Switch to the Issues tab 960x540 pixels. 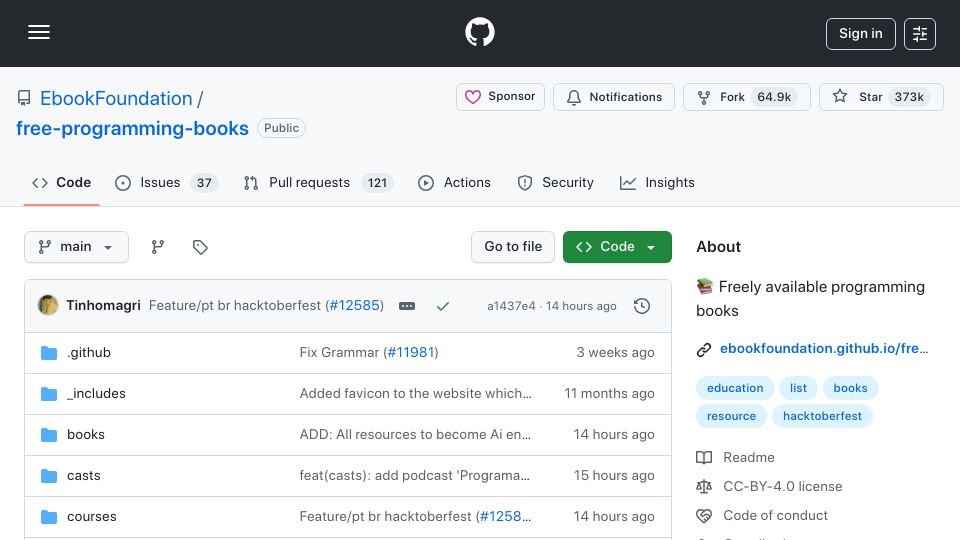pos(167,182)
